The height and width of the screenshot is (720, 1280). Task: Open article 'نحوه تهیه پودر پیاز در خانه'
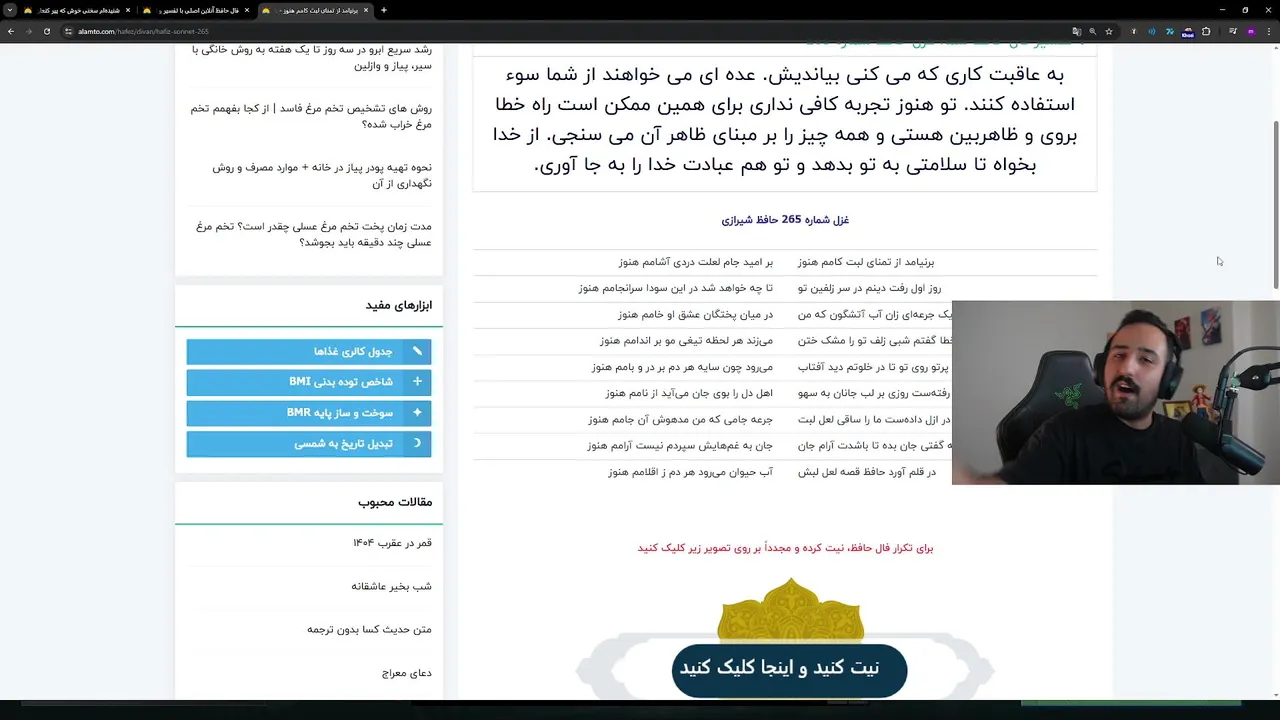(322, 175)
